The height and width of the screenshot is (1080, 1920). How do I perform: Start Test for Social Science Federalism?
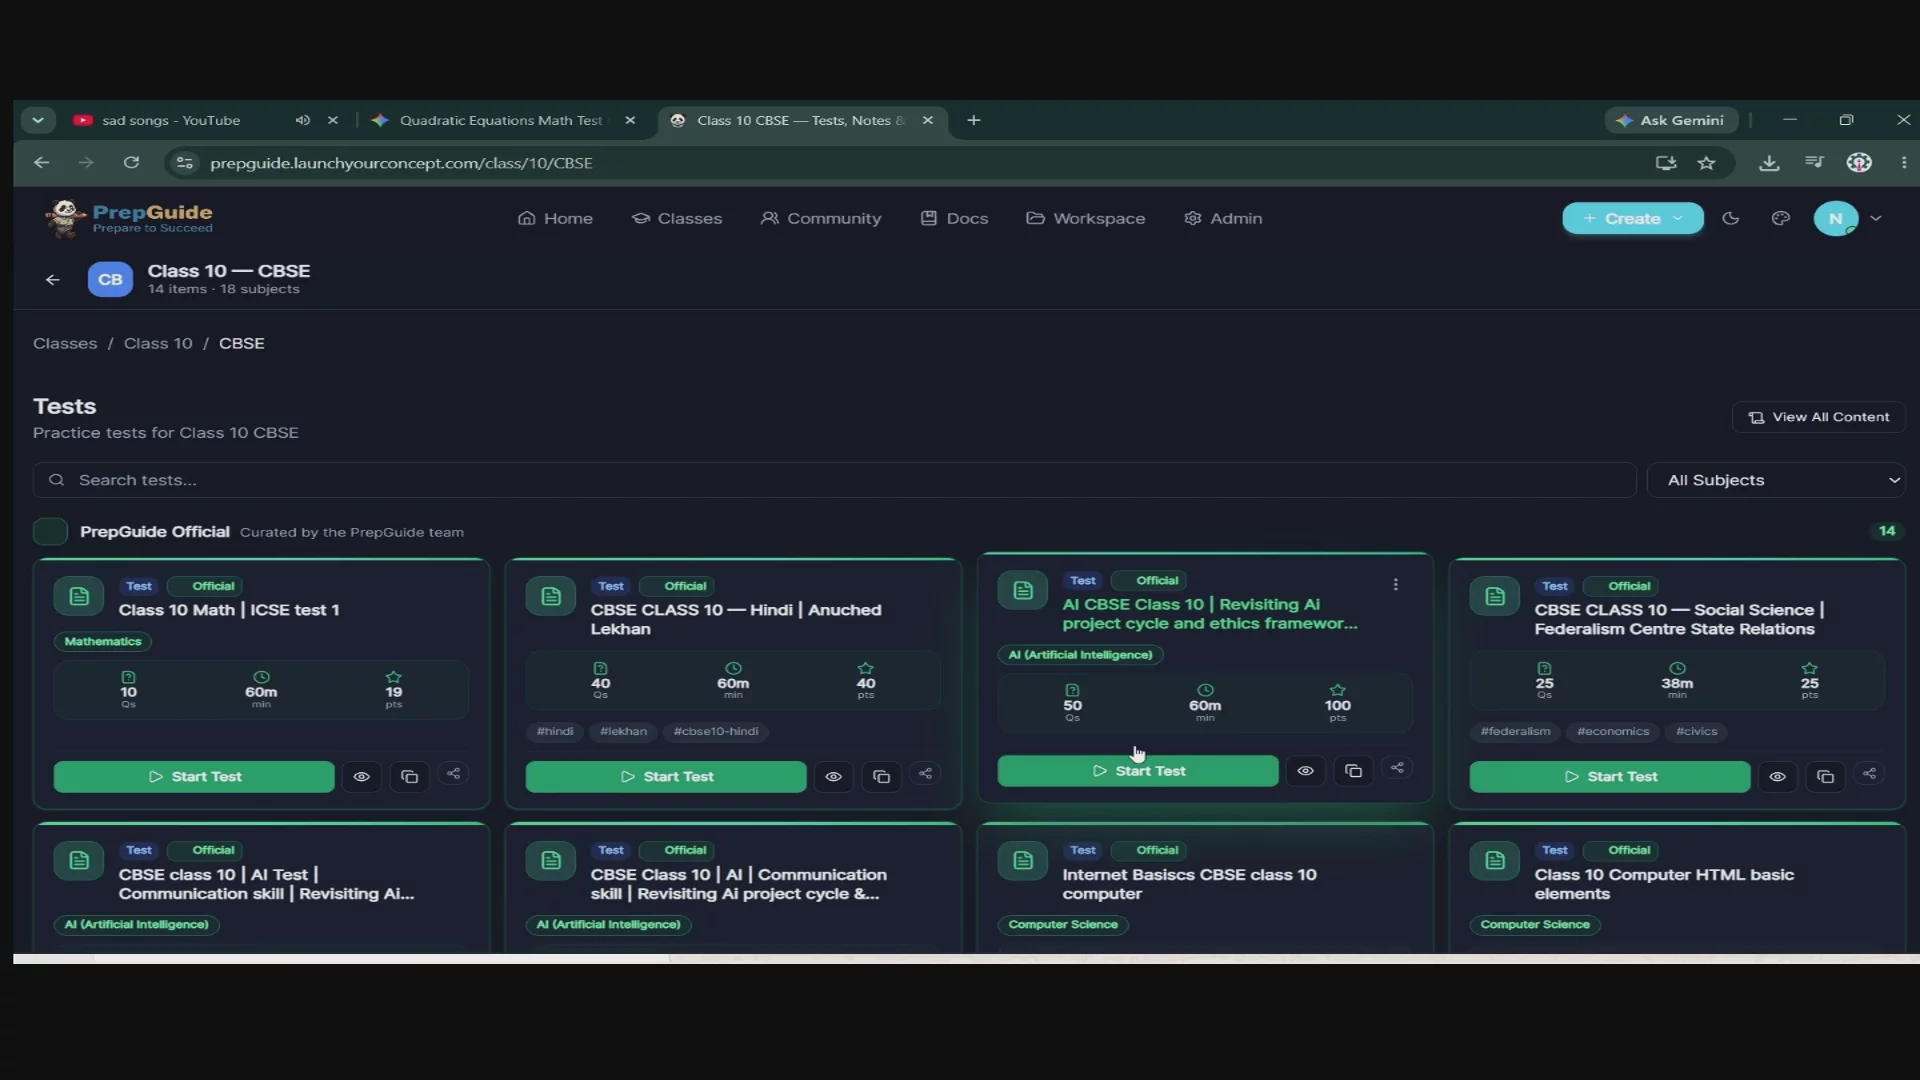(1610, 777)
